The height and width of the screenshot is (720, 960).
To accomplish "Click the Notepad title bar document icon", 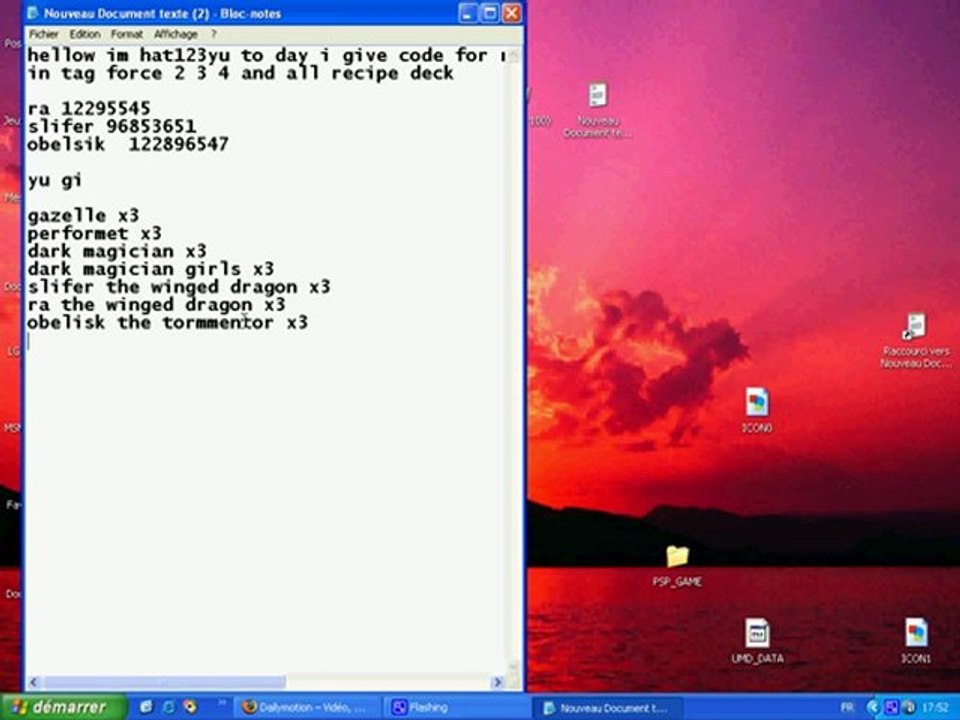I will point(33,12).
